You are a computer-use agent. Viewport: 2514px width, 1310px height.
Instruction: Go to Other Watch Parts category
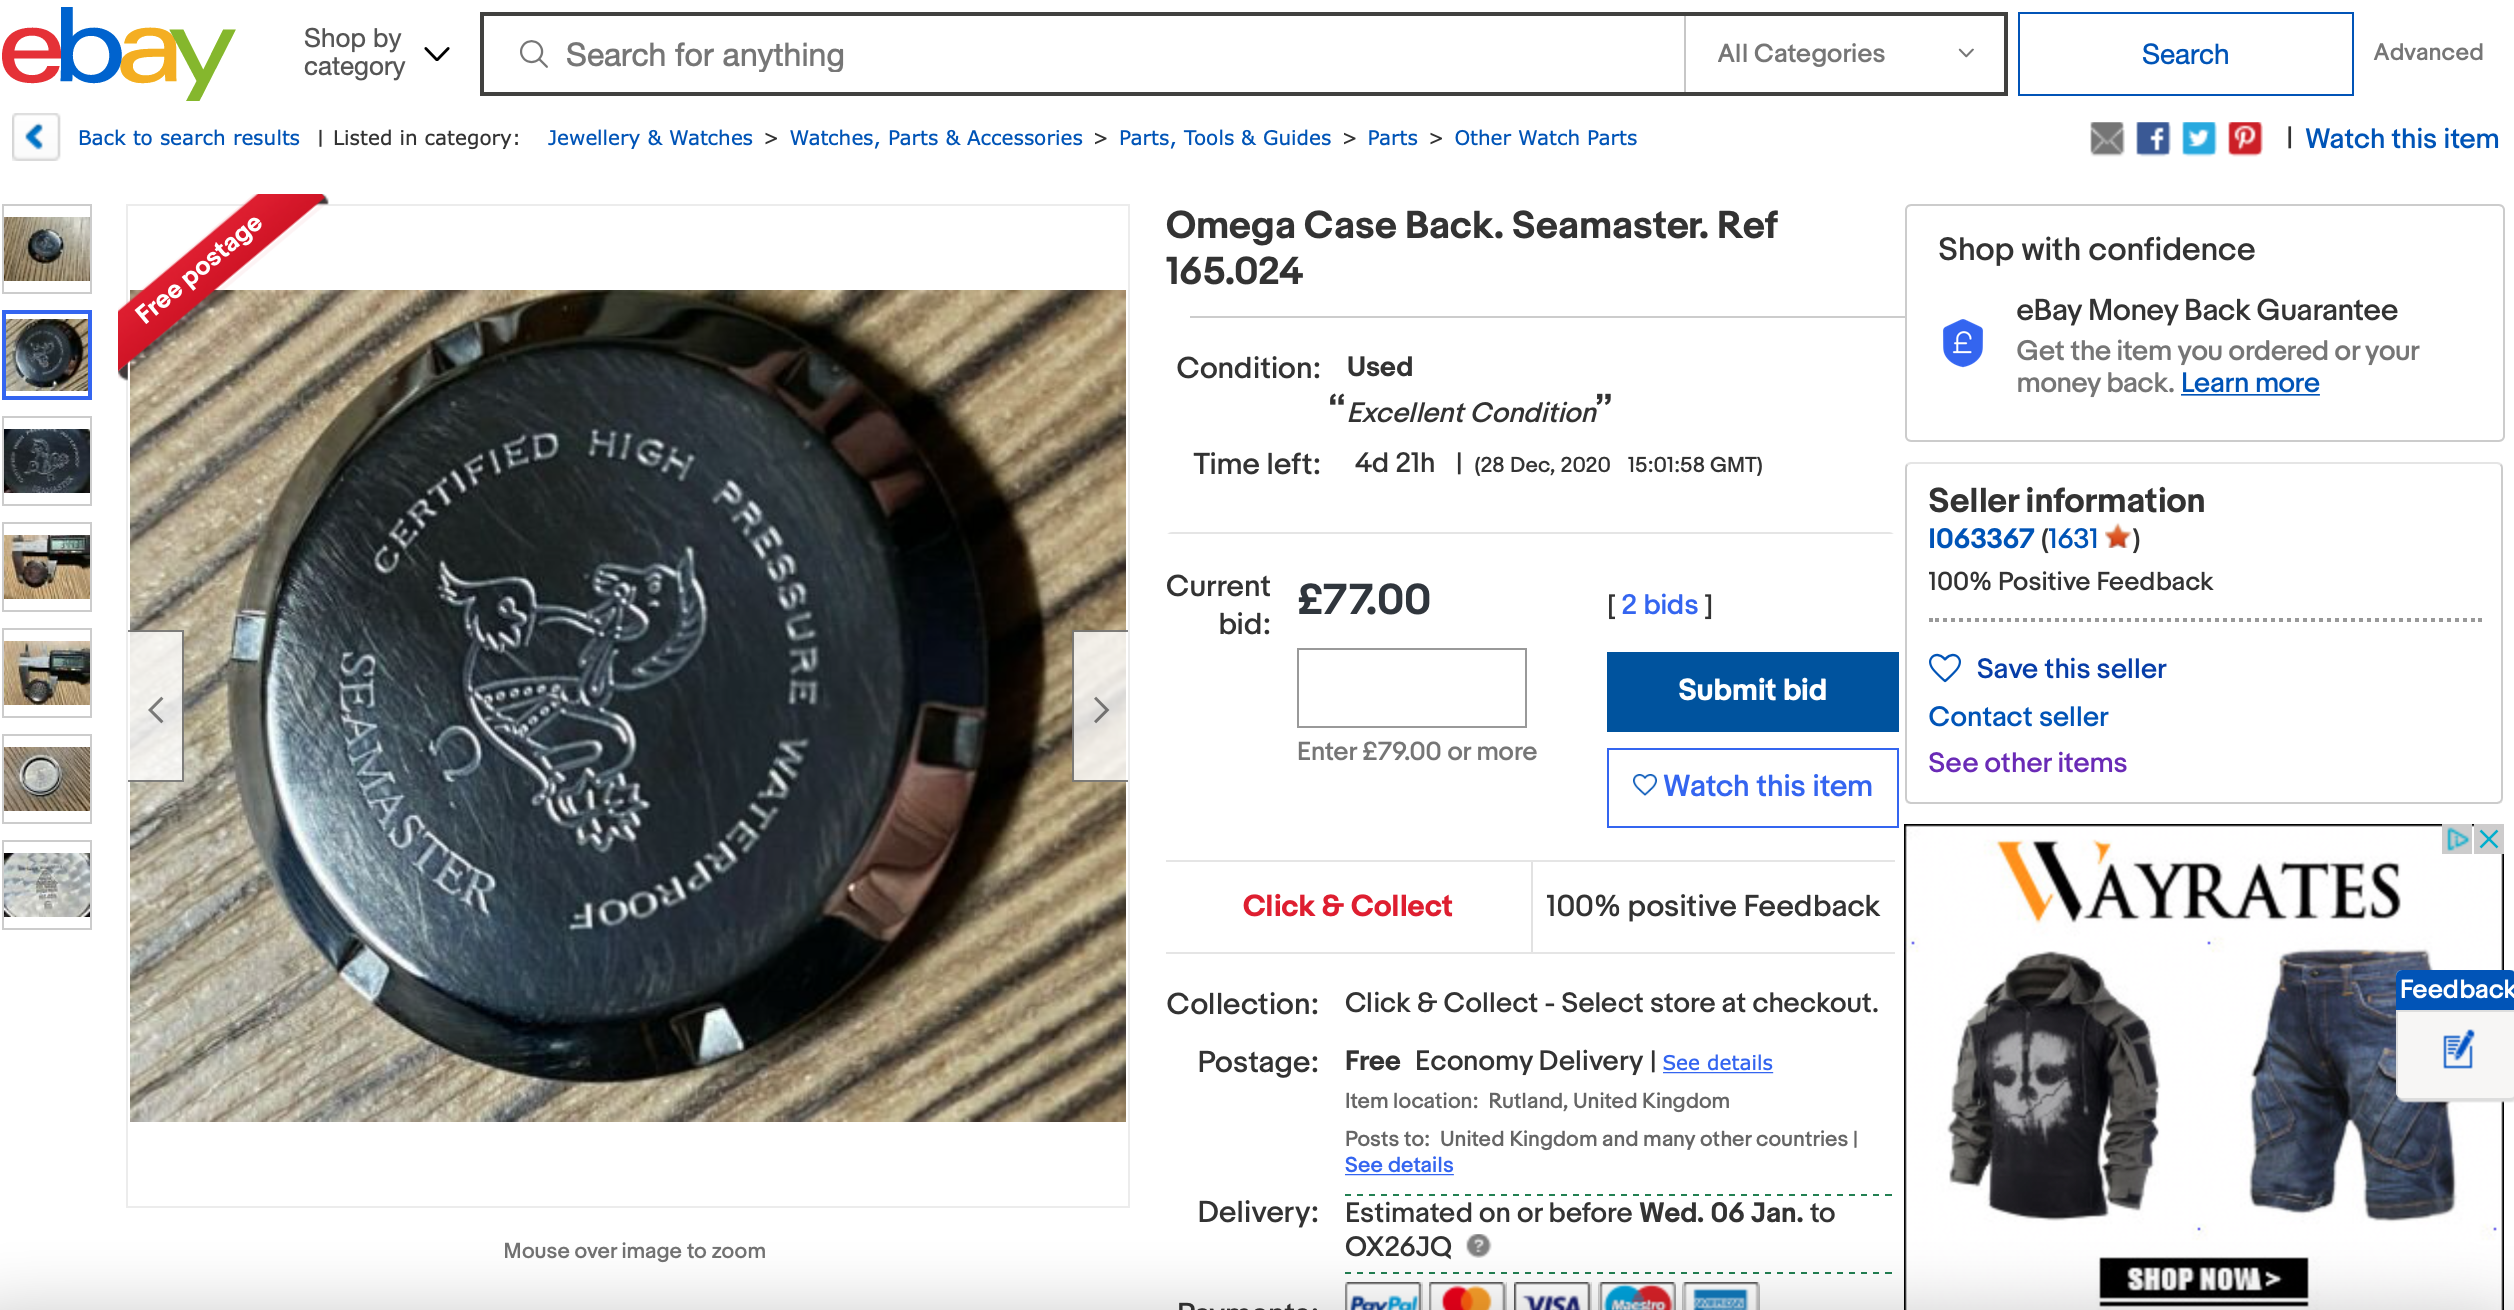(1545, 138)
